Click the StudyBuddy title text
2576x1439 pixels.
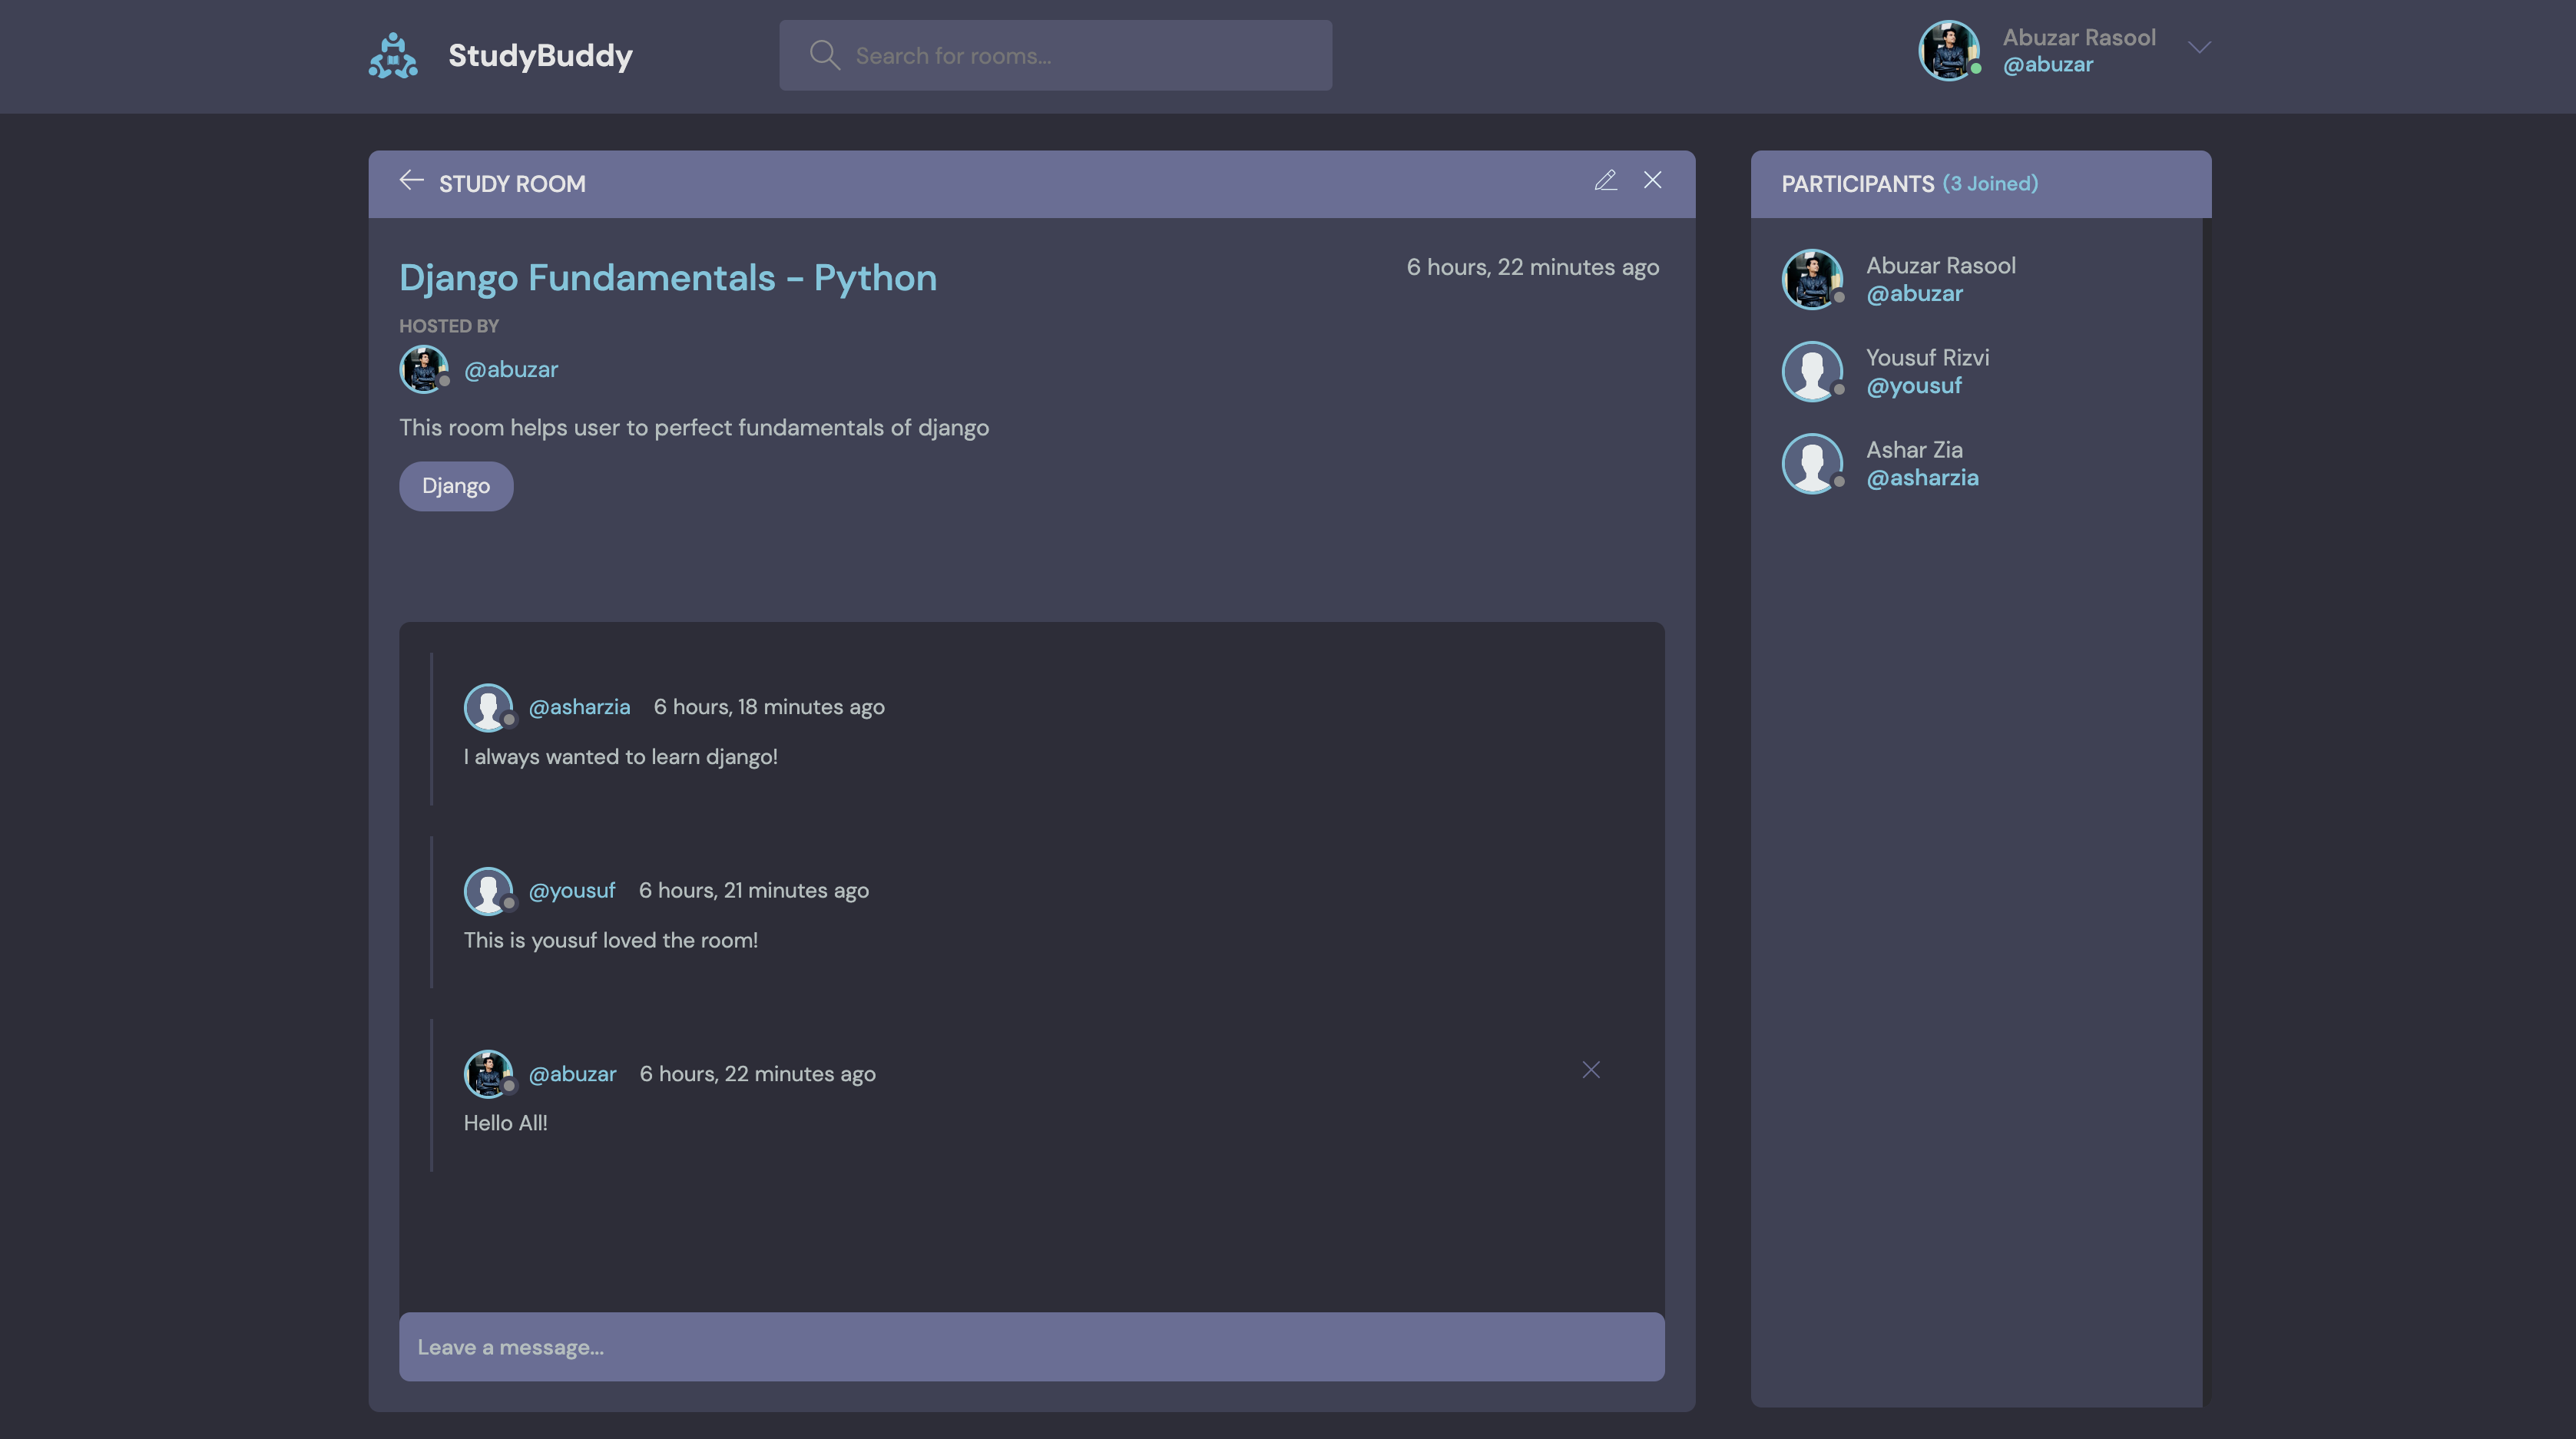coord(540,55)
